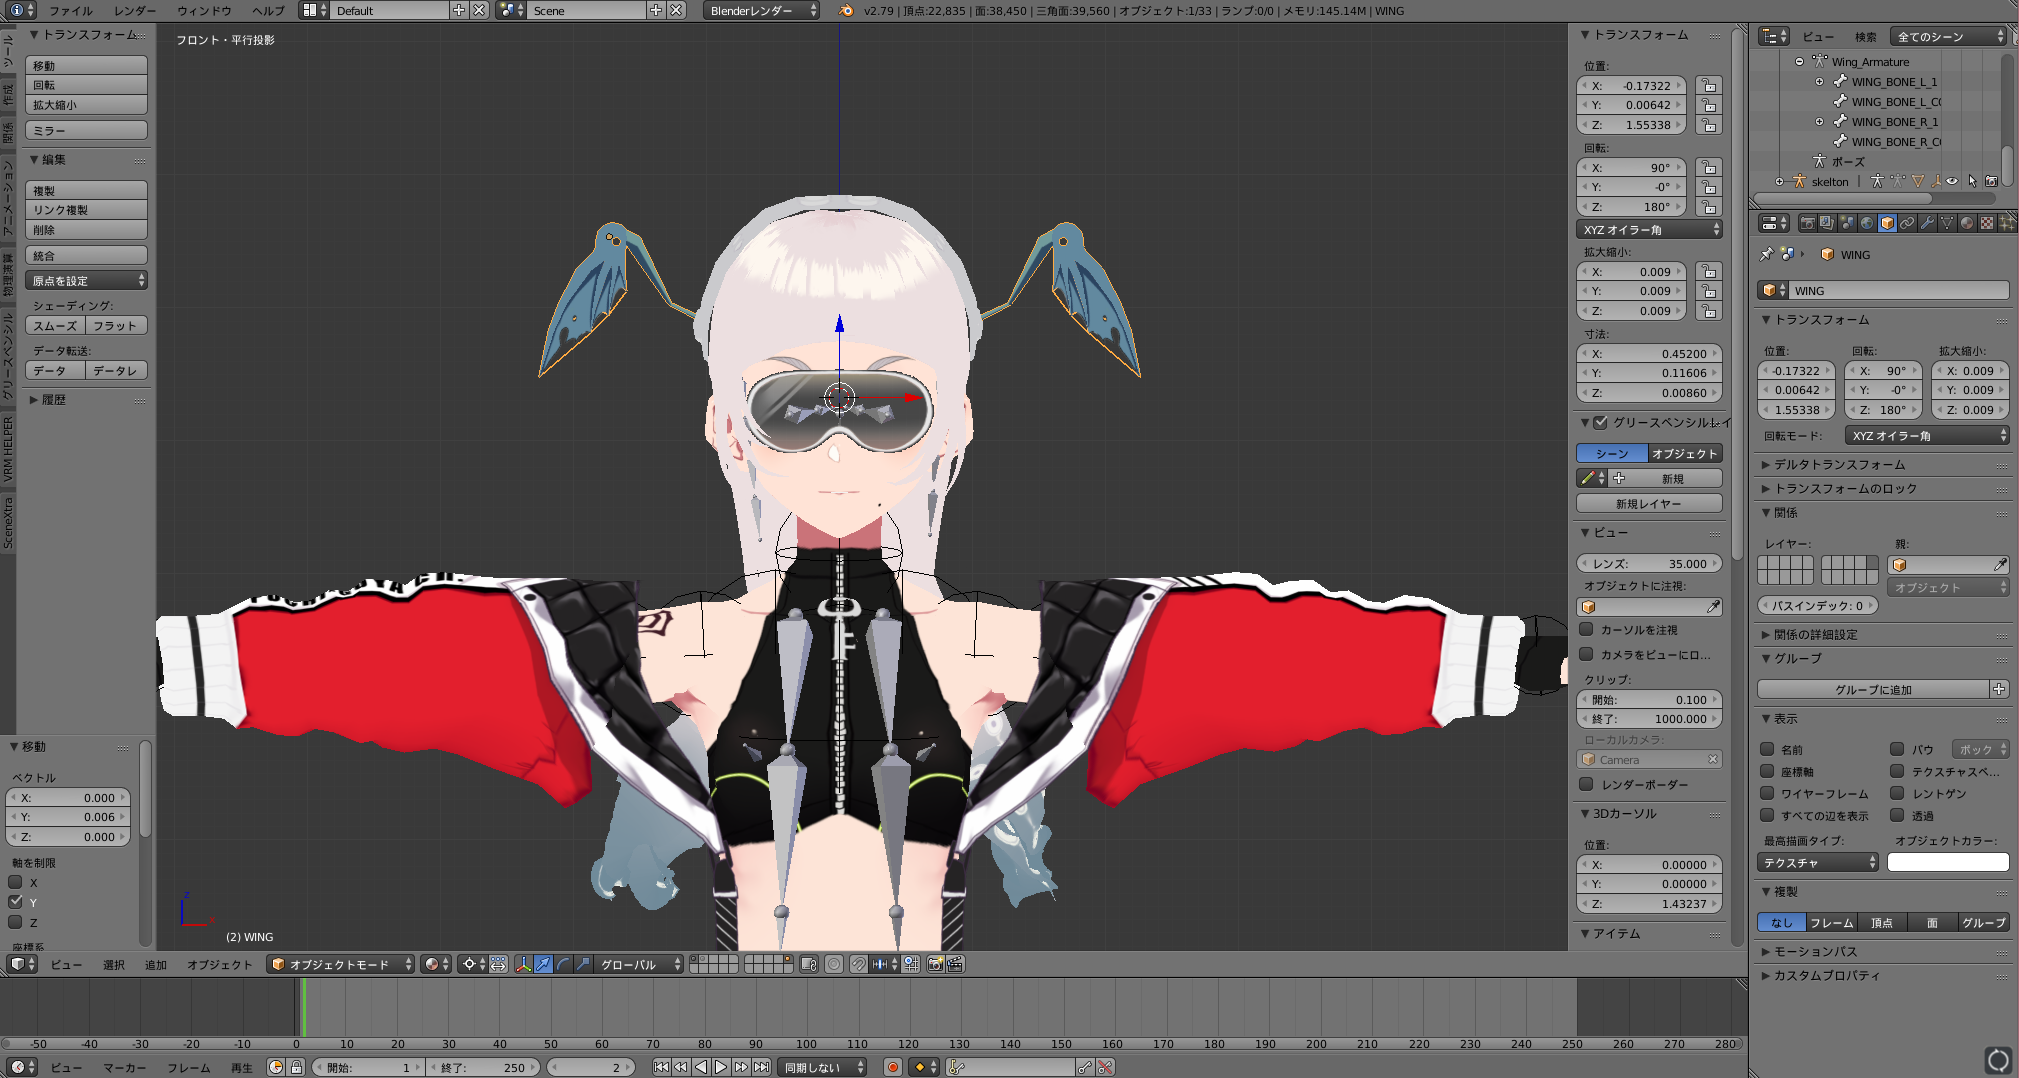Image resolution: width=2019 pixels, height=1078 pixels.
Task: Open the オブジェクトモード mode selector
Action: [340, 964]
